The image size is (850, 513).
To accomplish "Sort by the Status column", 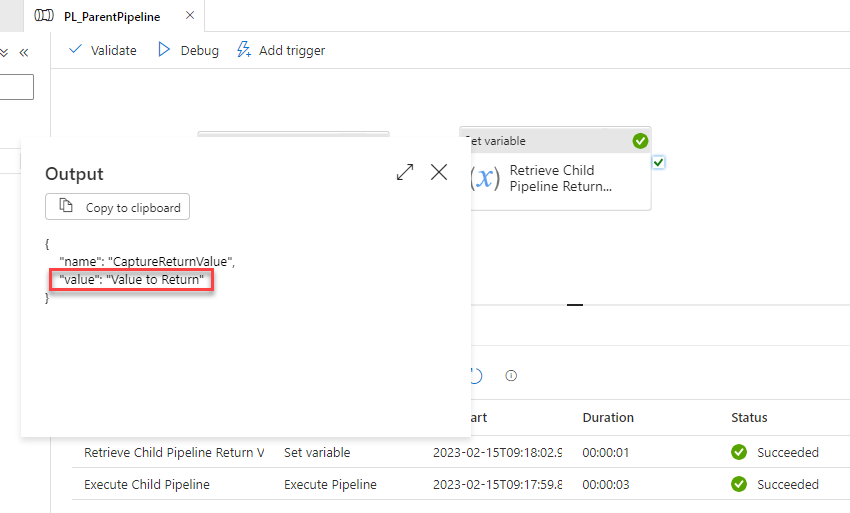I will click(x=749, y=418).
